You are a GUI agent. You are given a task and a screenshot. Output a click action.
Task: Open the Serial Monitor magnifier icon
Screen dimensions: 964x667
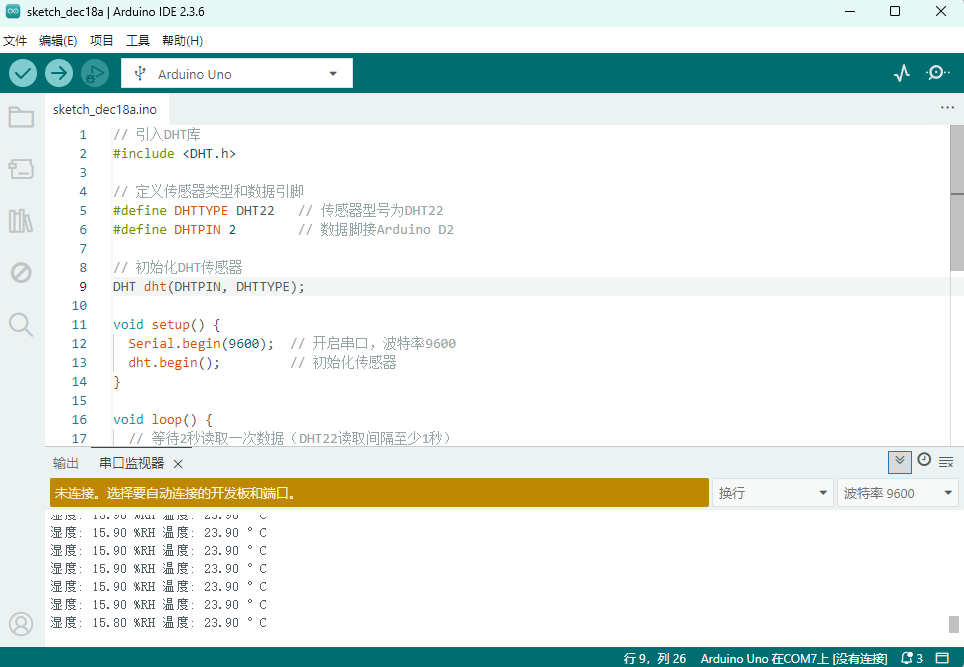[938, 73]
